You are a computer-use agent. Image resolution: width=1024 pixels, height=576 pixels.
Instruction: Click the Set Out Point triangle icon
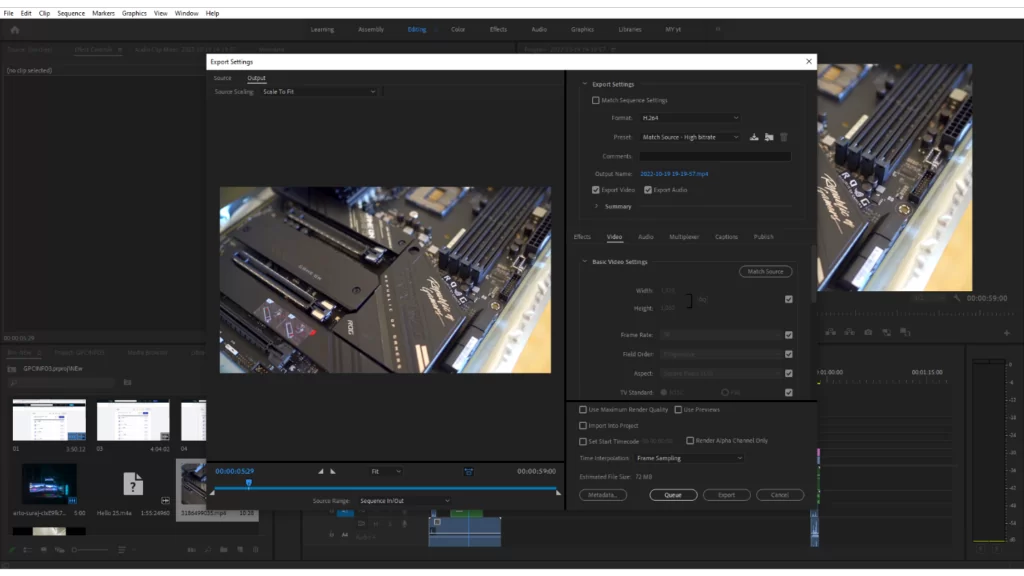tap(332, 472)
